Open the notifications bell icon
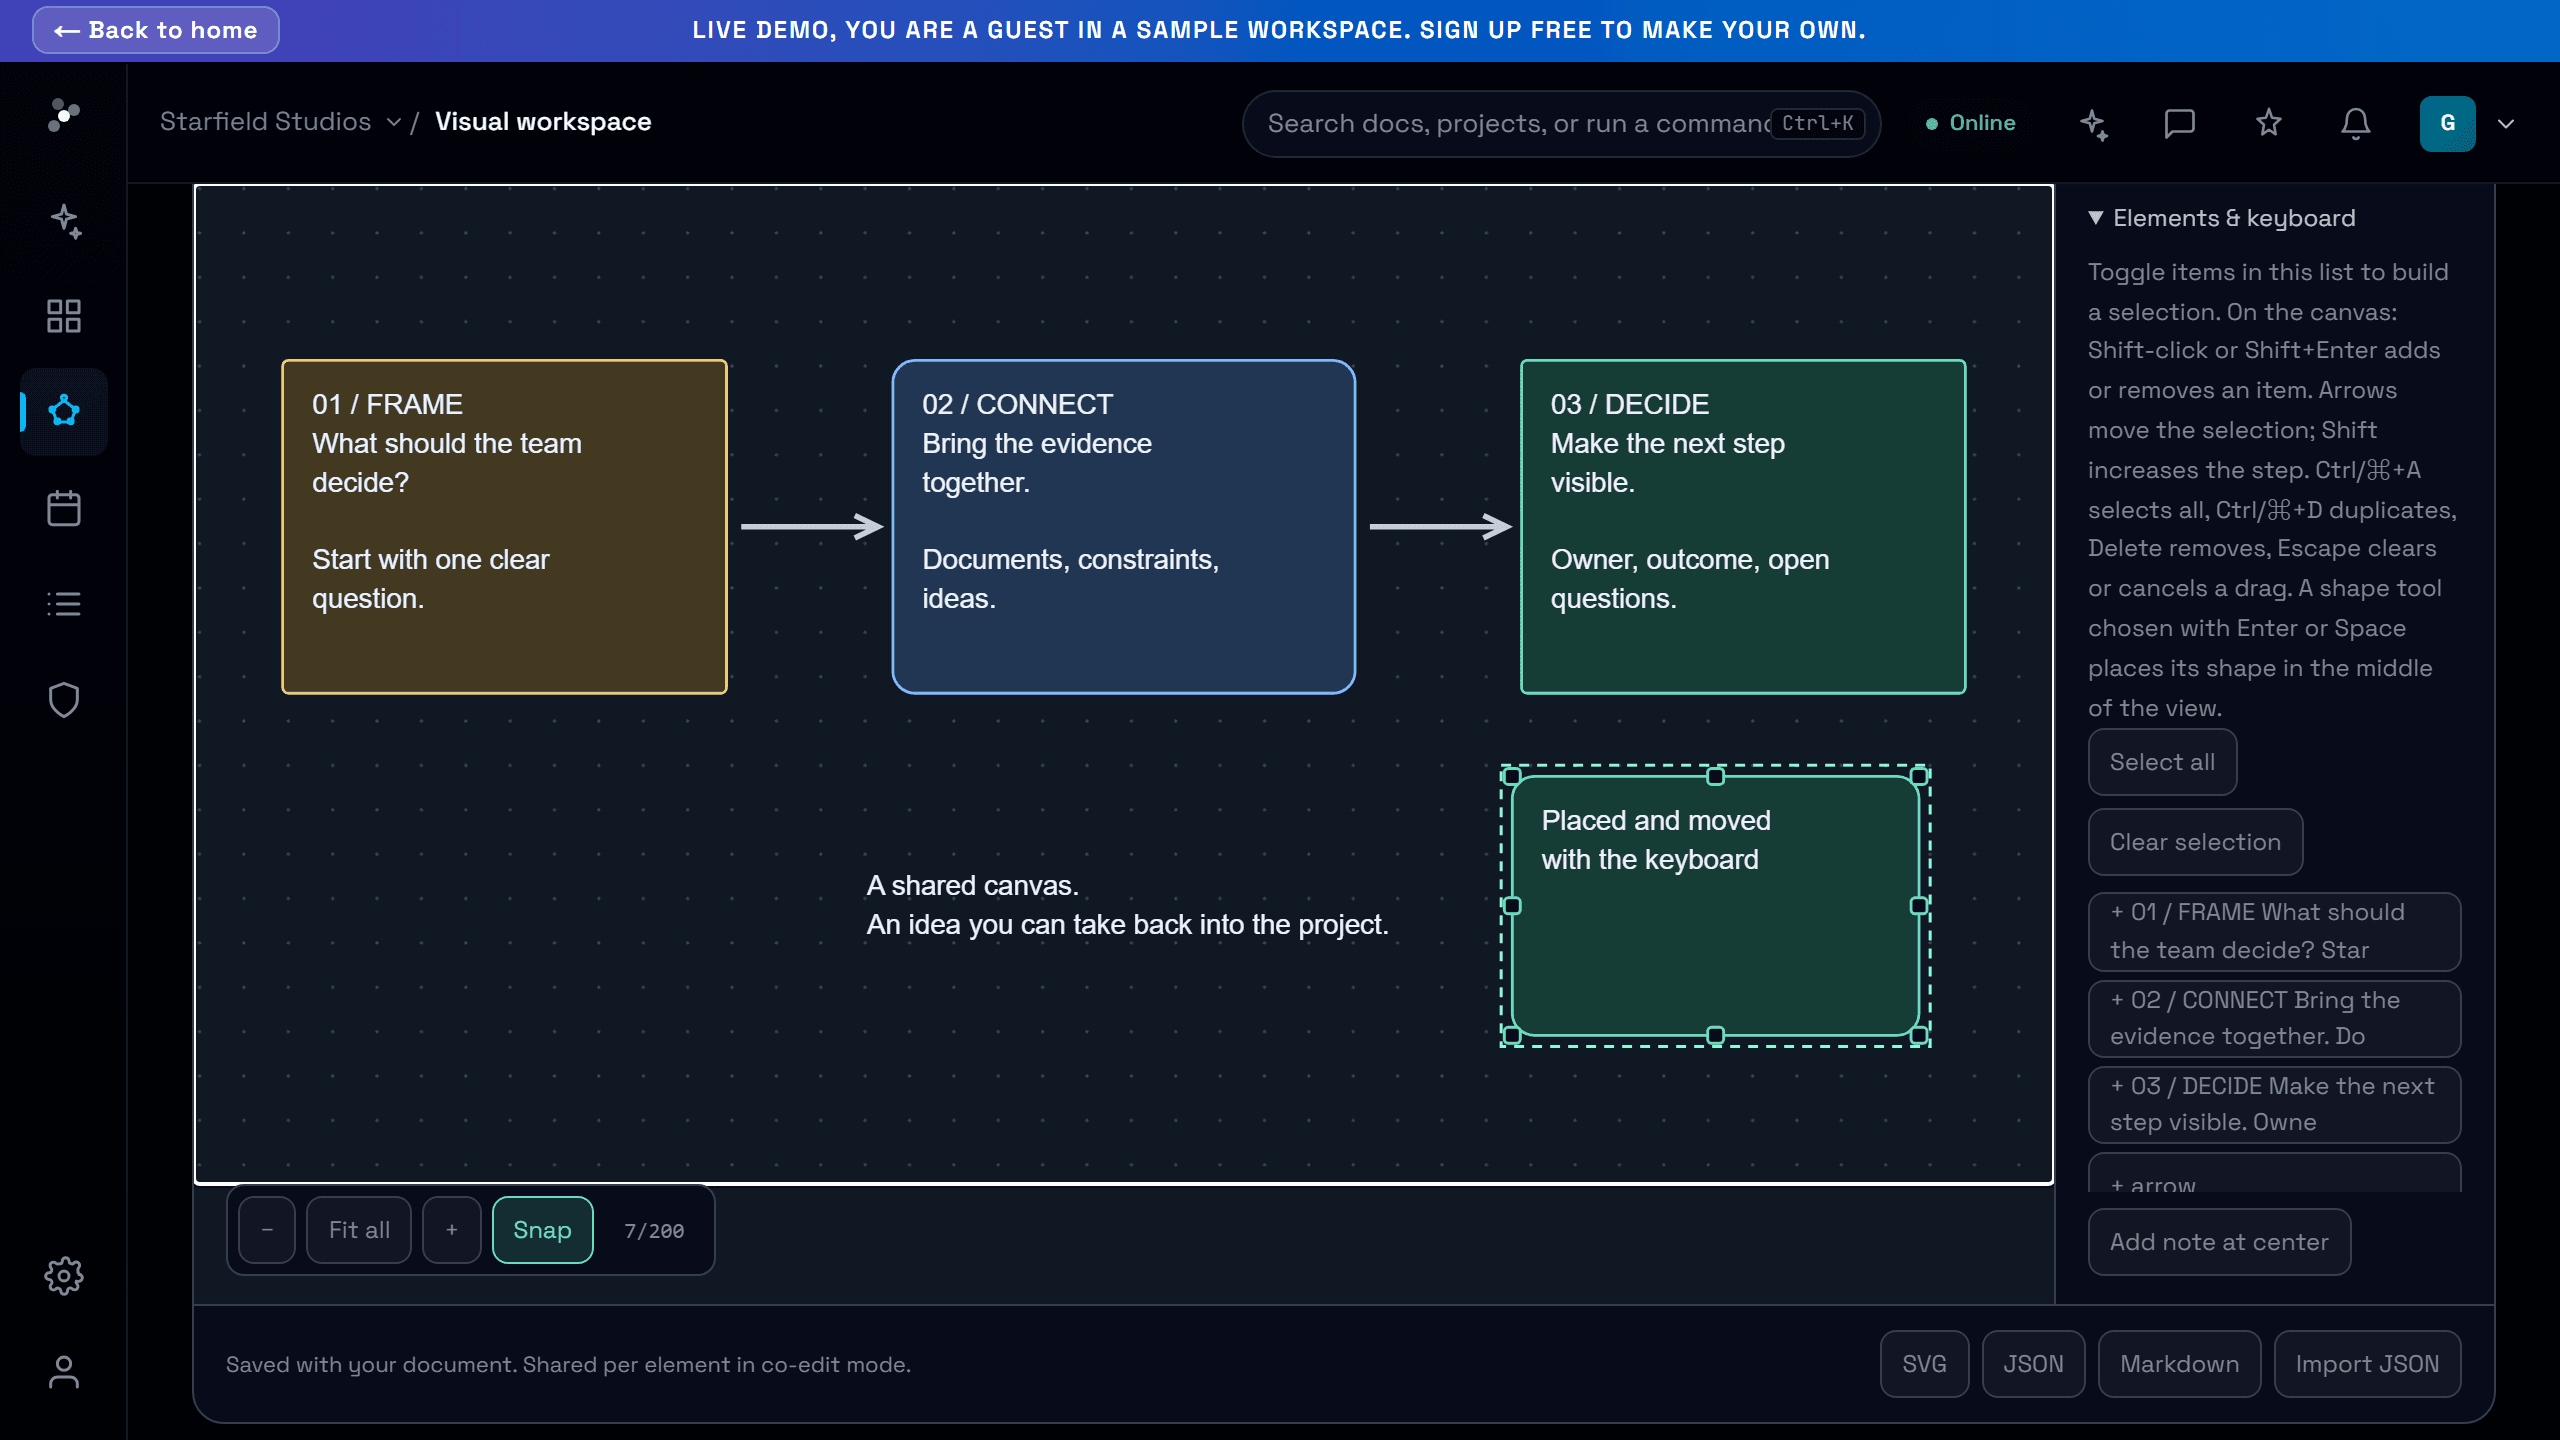This screenshot has width=2560, height=1440. (x=2356, y=124)
